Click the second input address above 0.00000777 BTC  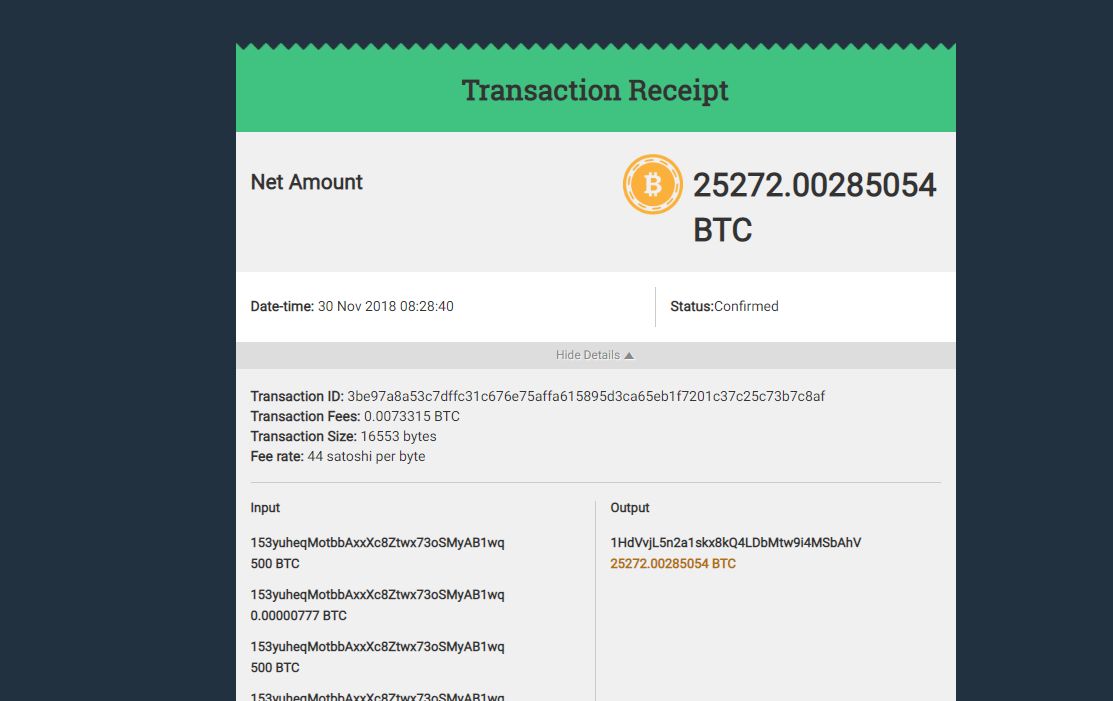tap(378, 595)
